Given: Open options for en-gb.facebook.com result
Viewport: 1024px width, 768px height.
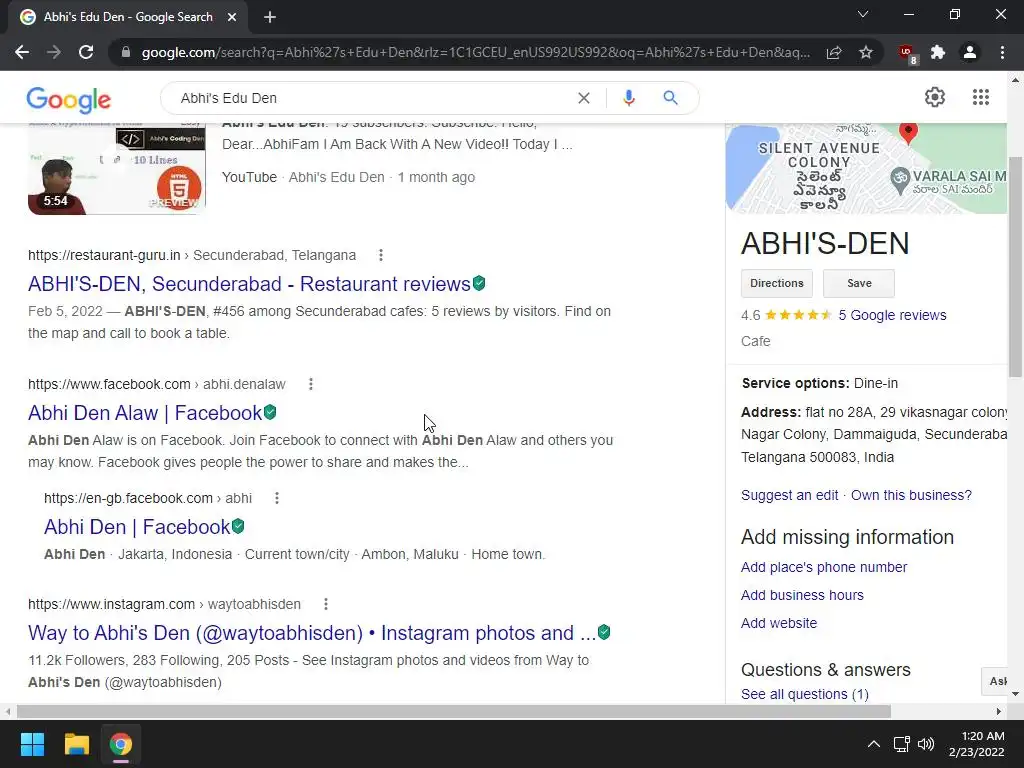Looking at the screenshot, I should [x=277, y=498].
